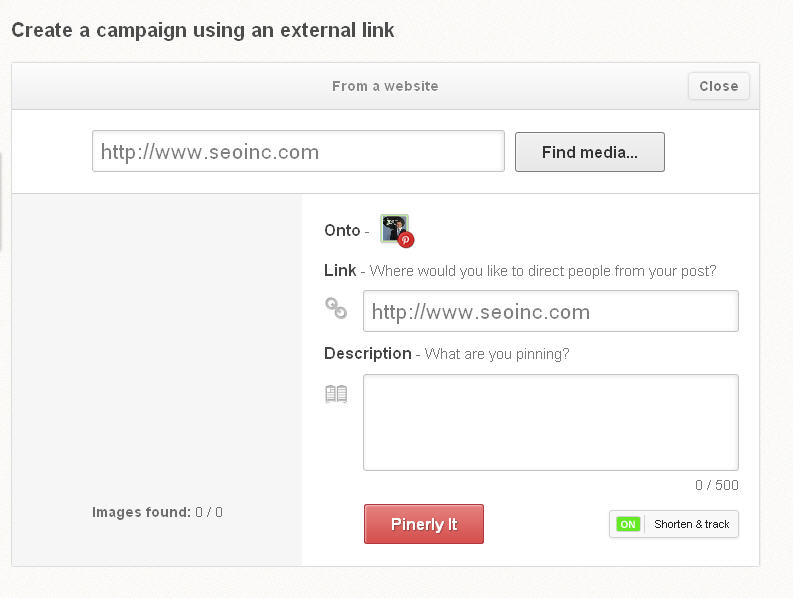Focus the Link destination URL field
Screen dimensions: 793x598
(x=550, y=311)
